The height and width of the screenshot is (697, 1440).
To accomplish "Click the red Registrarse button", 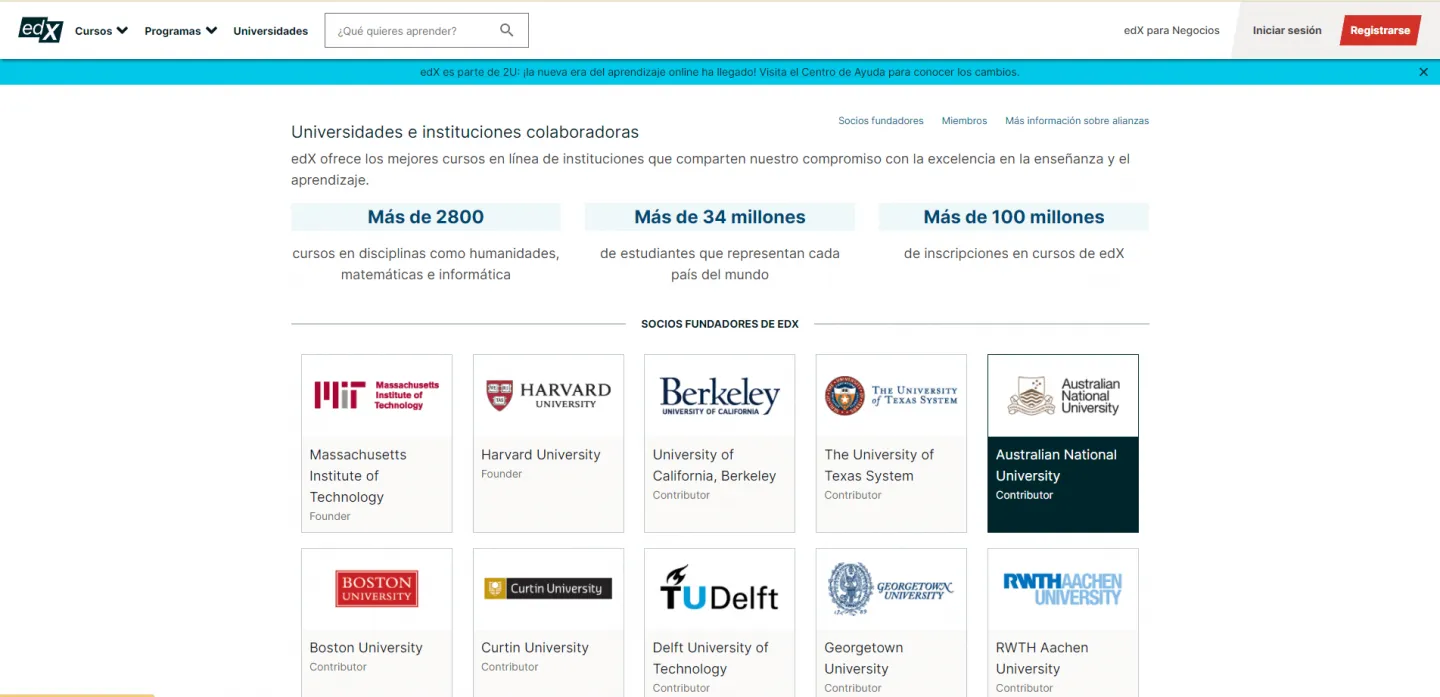I will (x=1380, y=31).
